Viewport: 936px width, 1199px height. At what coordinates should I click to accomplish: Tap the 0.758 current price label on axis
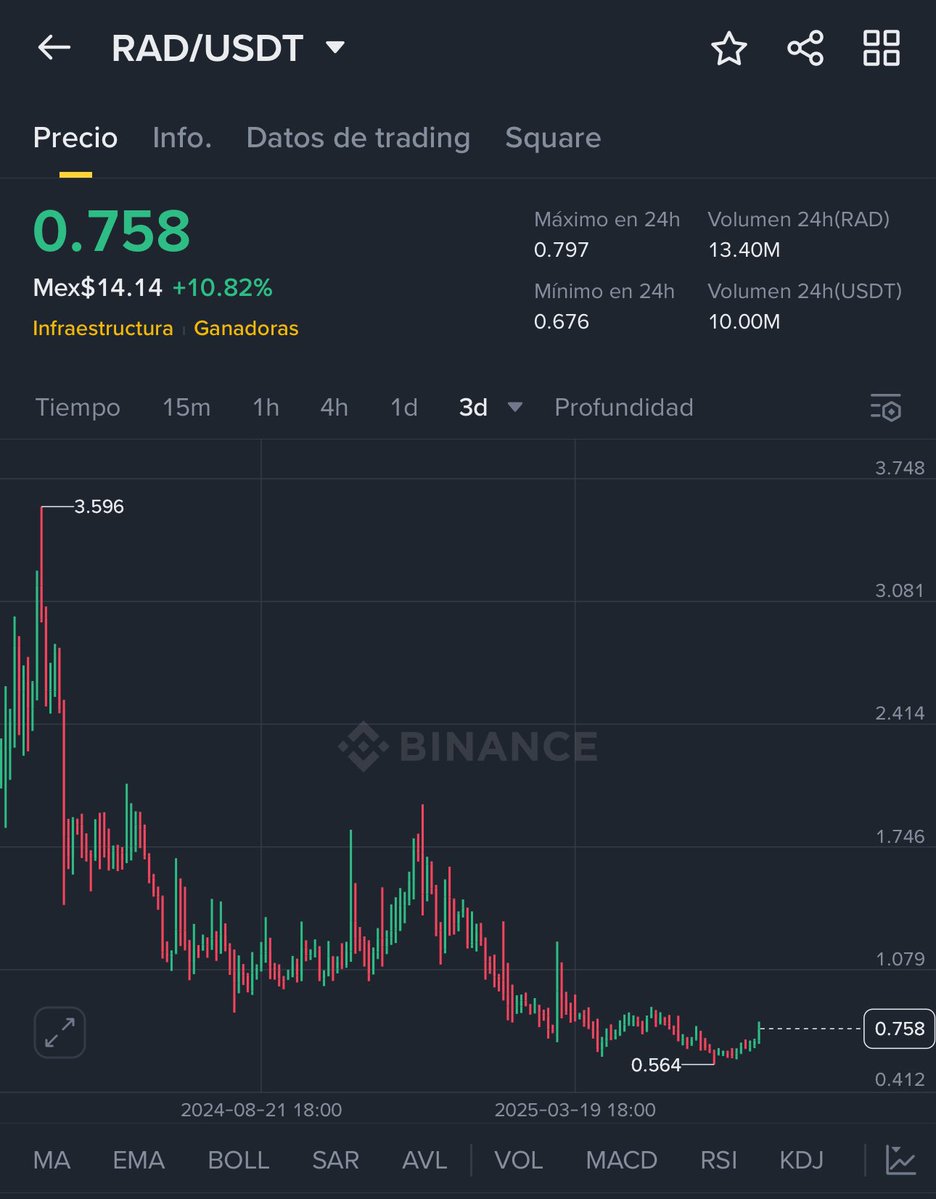coord(899,1028)
